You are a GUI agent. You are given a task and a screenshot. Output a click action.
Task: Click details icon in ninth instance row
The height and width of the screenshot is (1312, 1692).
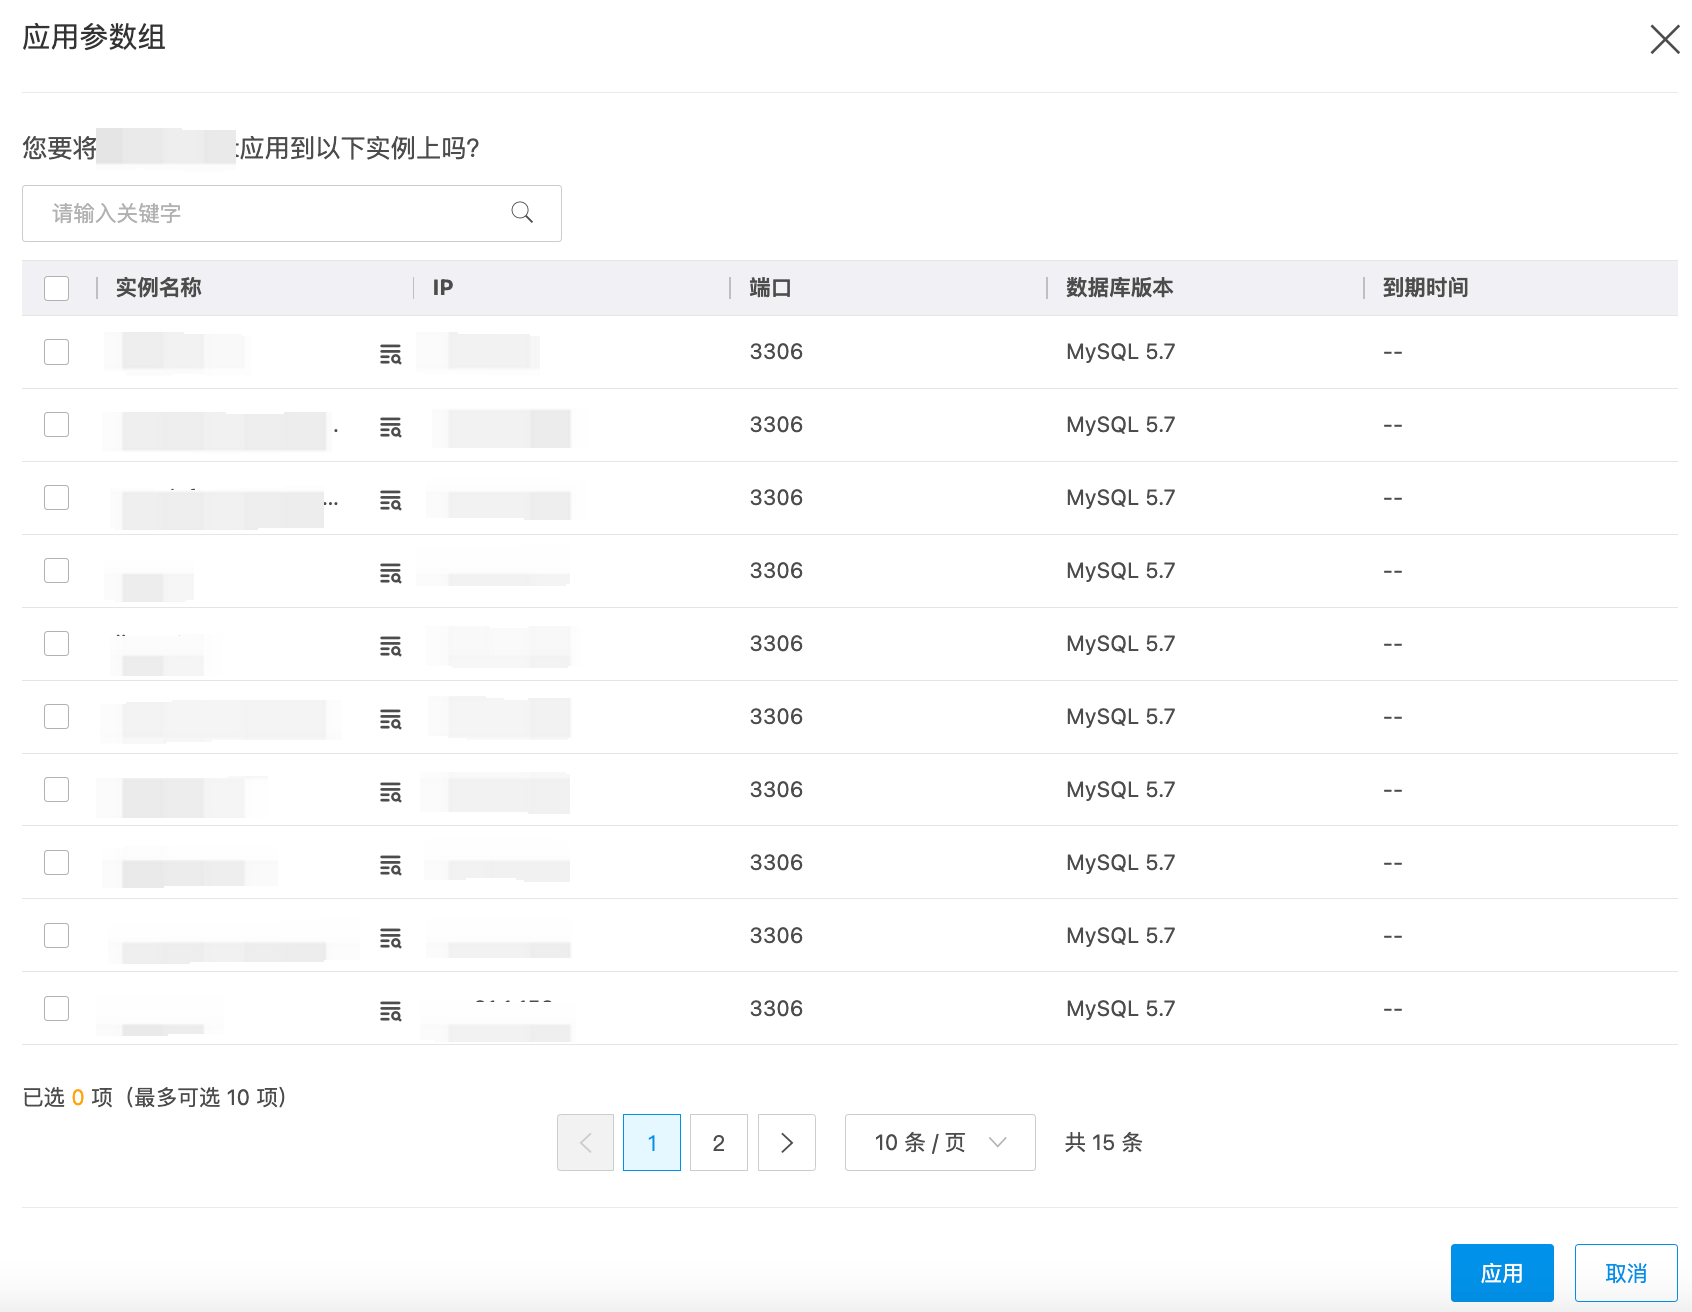(x=390, y=938)
